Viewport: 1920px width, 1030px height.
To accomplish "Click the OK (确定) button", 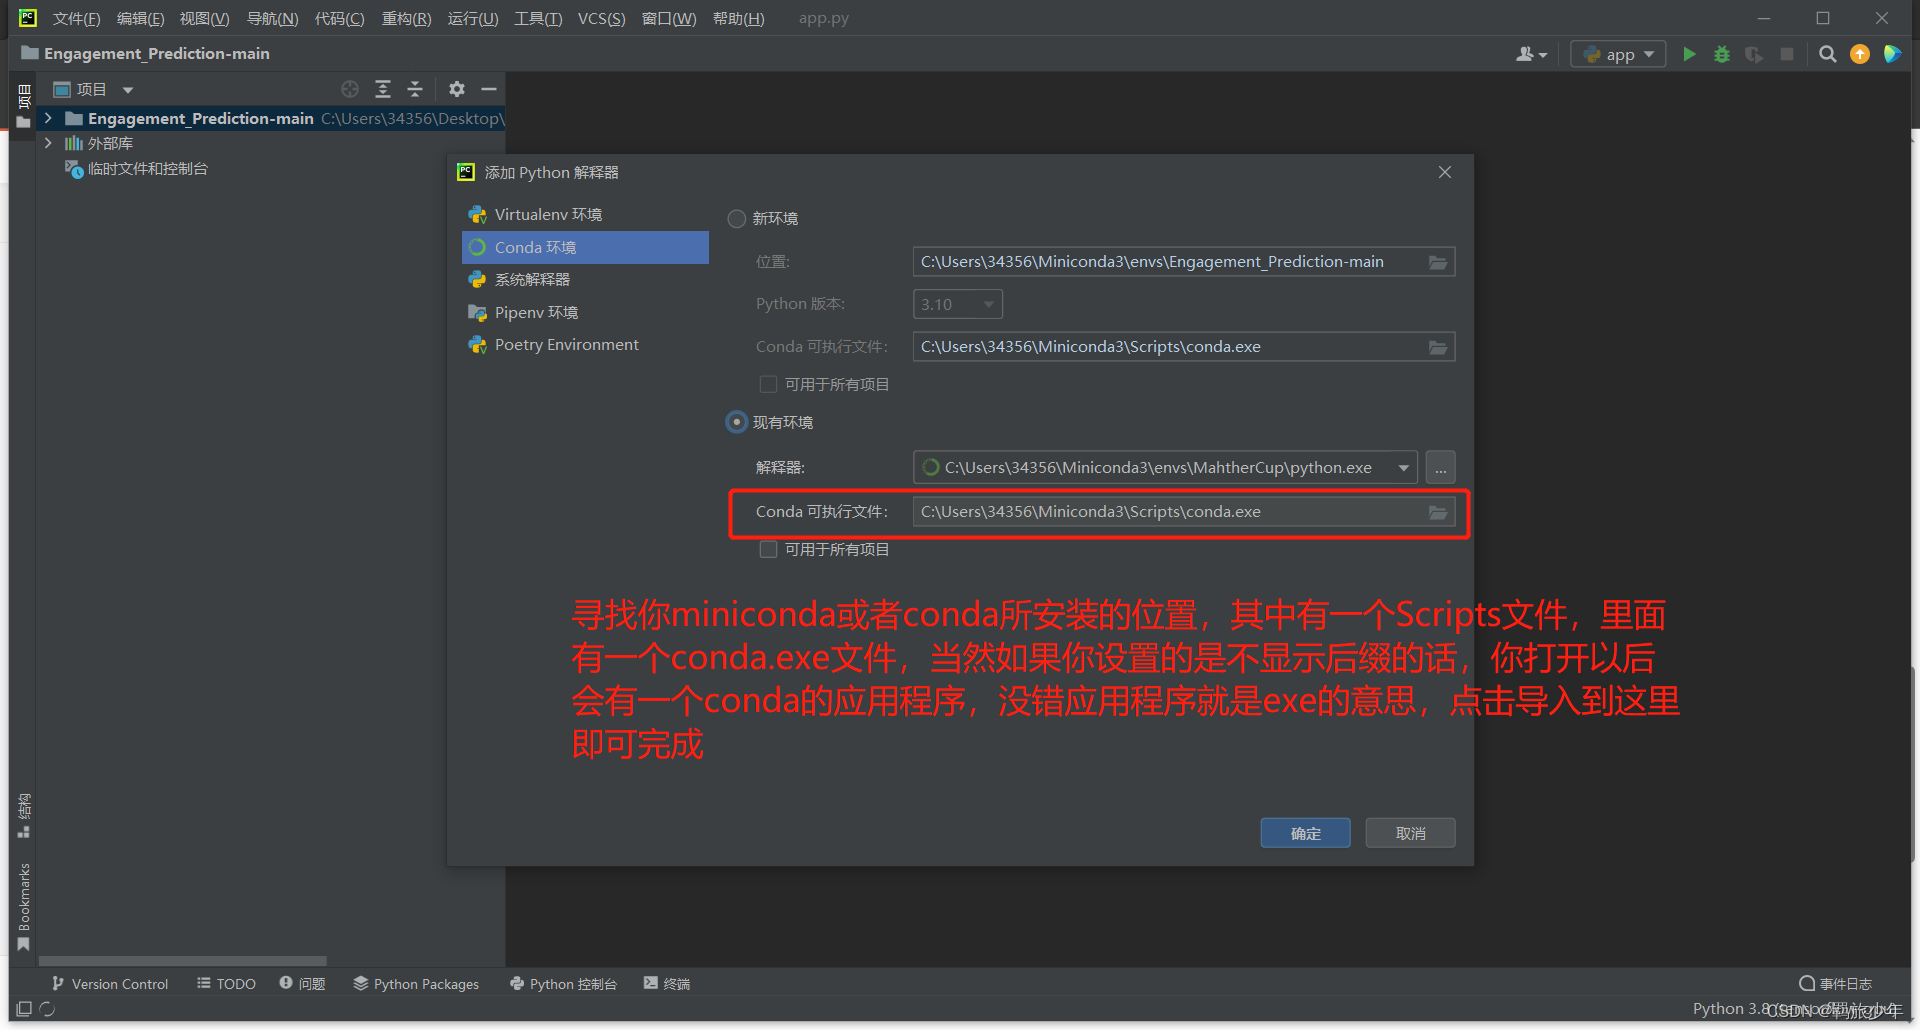I will 1305,833.
